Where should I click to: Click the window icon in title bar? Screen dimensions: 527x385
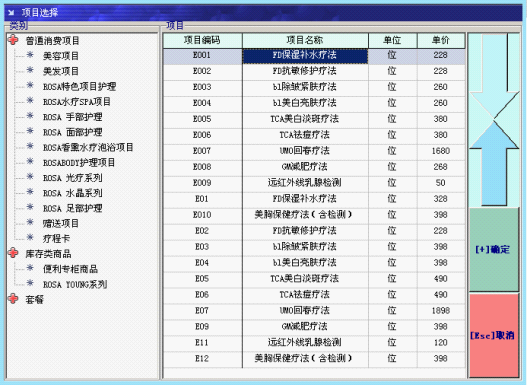pyautogui.click(x=12, y=13)
